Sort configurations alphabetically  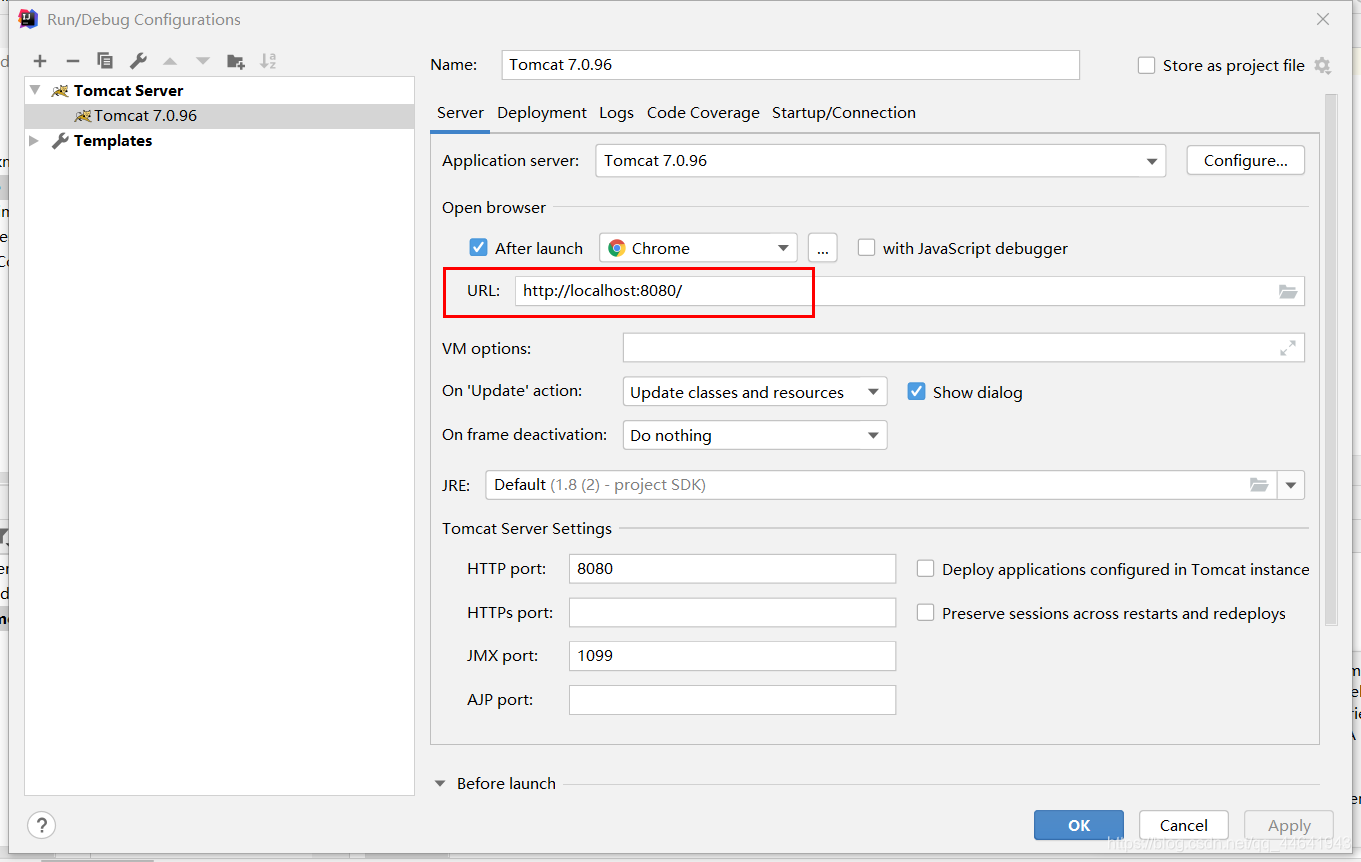tap(268, 61)
